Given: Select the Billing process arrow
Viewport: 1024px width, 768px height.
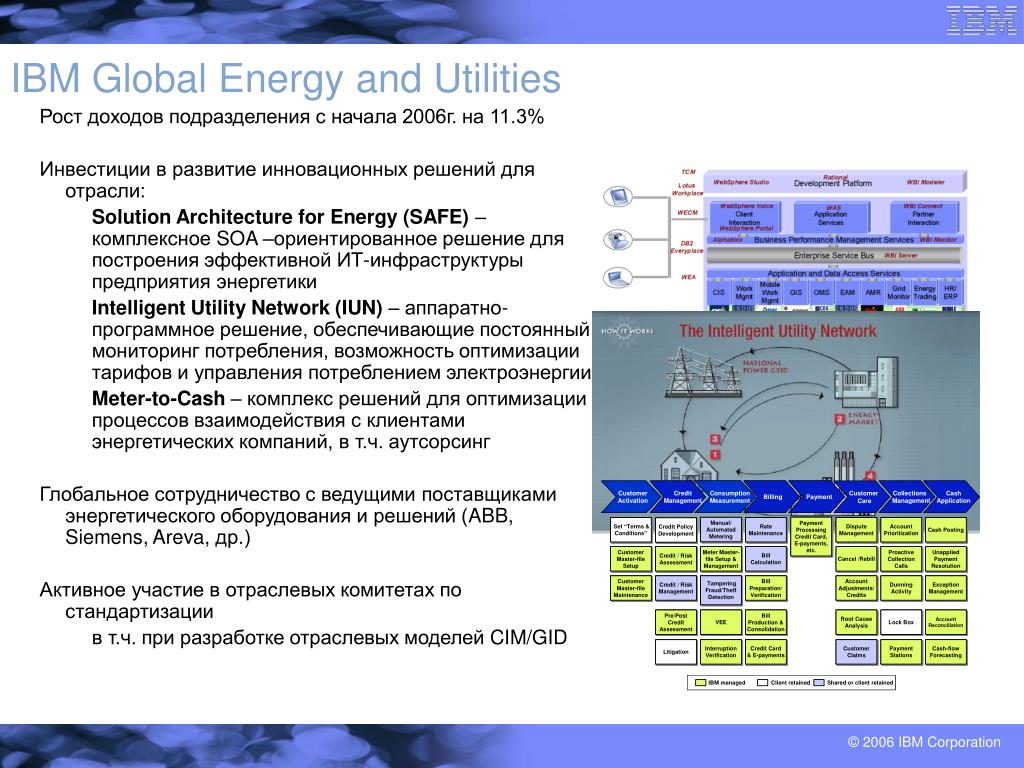Looking at the screenshot, I should click(771, 497).
